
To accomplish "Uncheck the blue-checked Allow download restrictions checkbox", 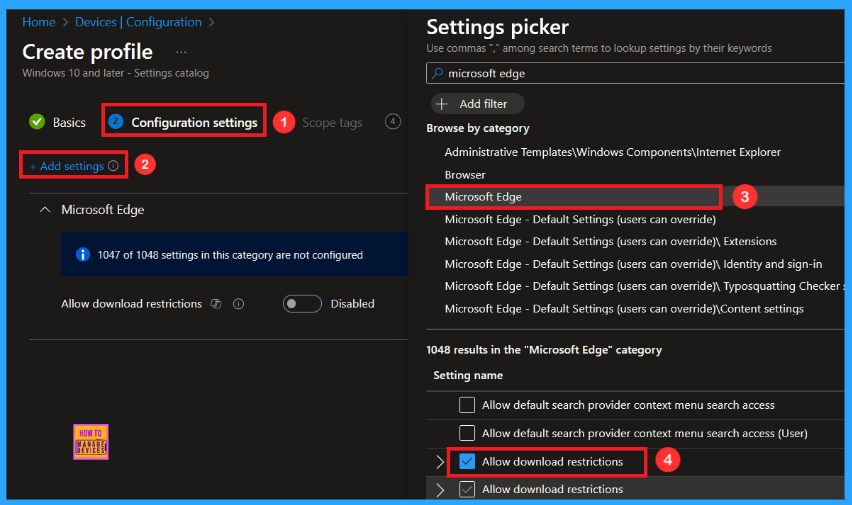I will coord(467,462).
